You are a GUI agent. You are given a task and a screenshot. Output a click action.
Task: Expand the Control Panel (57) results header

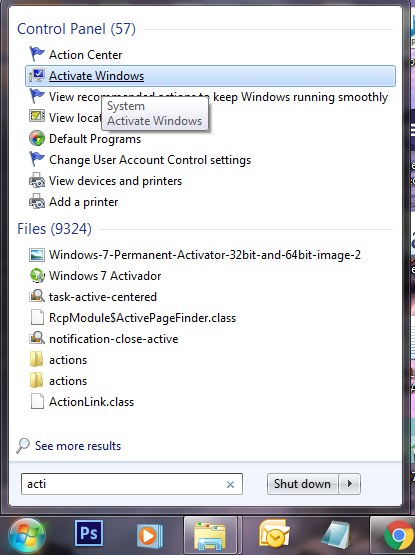[x=76, y=29]
